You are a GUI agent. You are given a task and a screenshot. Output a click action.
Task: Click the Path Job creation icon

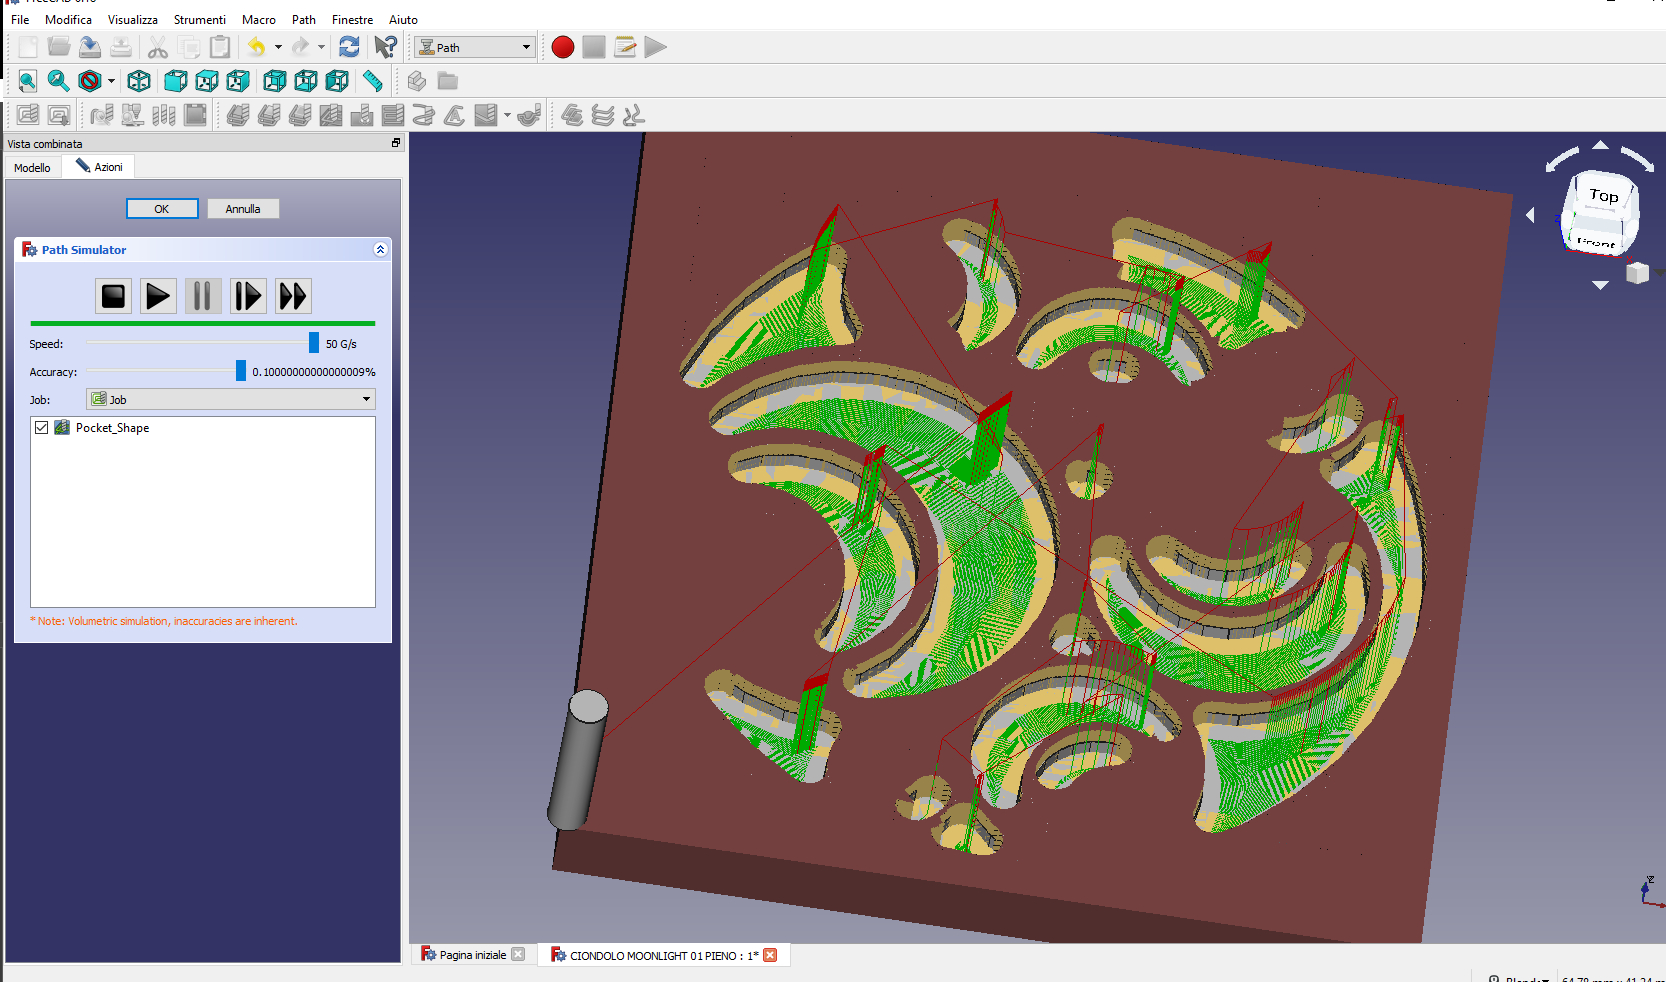[x=28, y=115]
